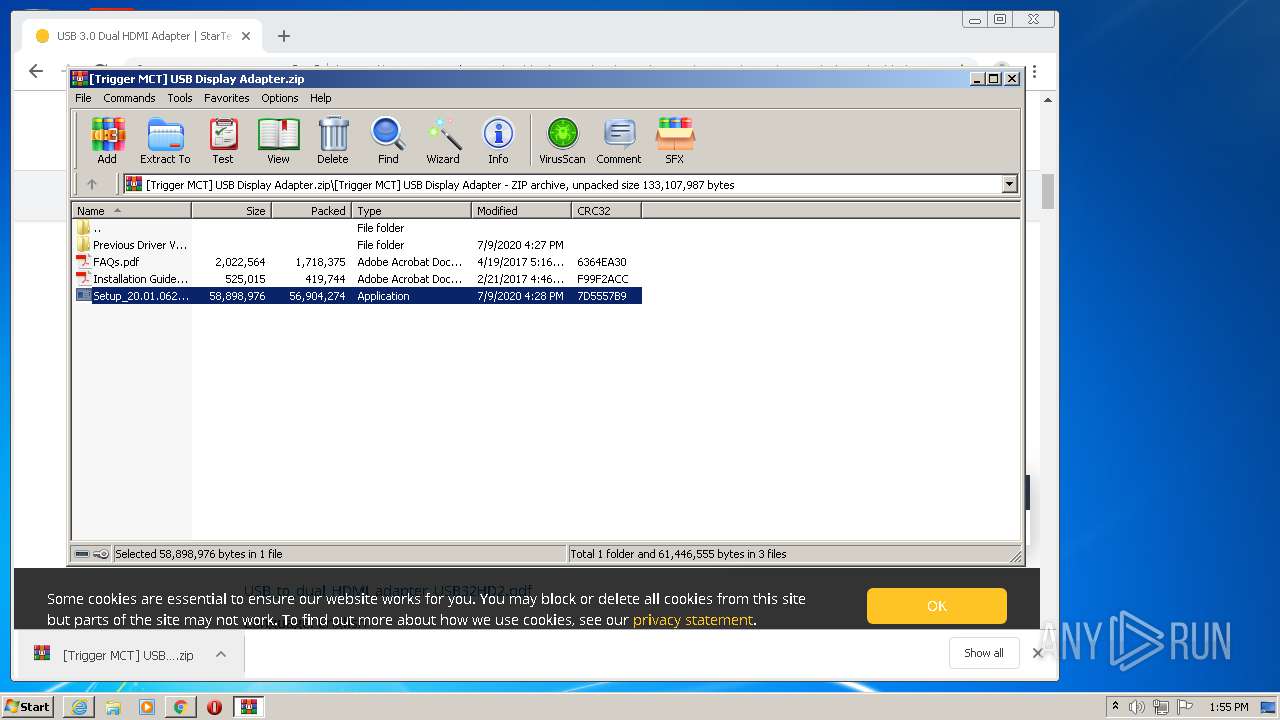The height and width of the screenshot is (720, 1280).
Task: Click the View file icon
Action: [x=278, y=140]
